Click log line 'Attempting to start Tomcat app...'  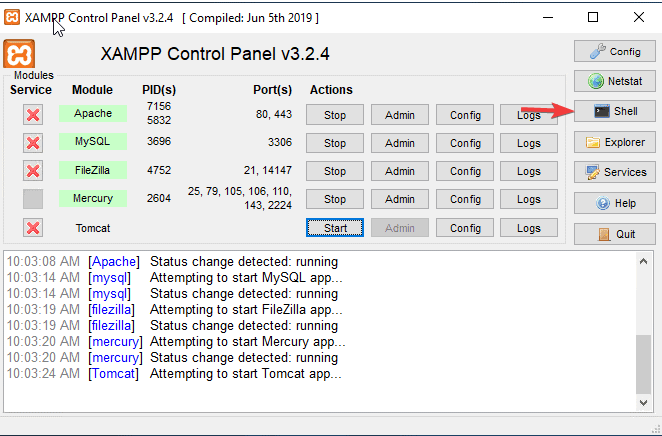coord(246,374)
